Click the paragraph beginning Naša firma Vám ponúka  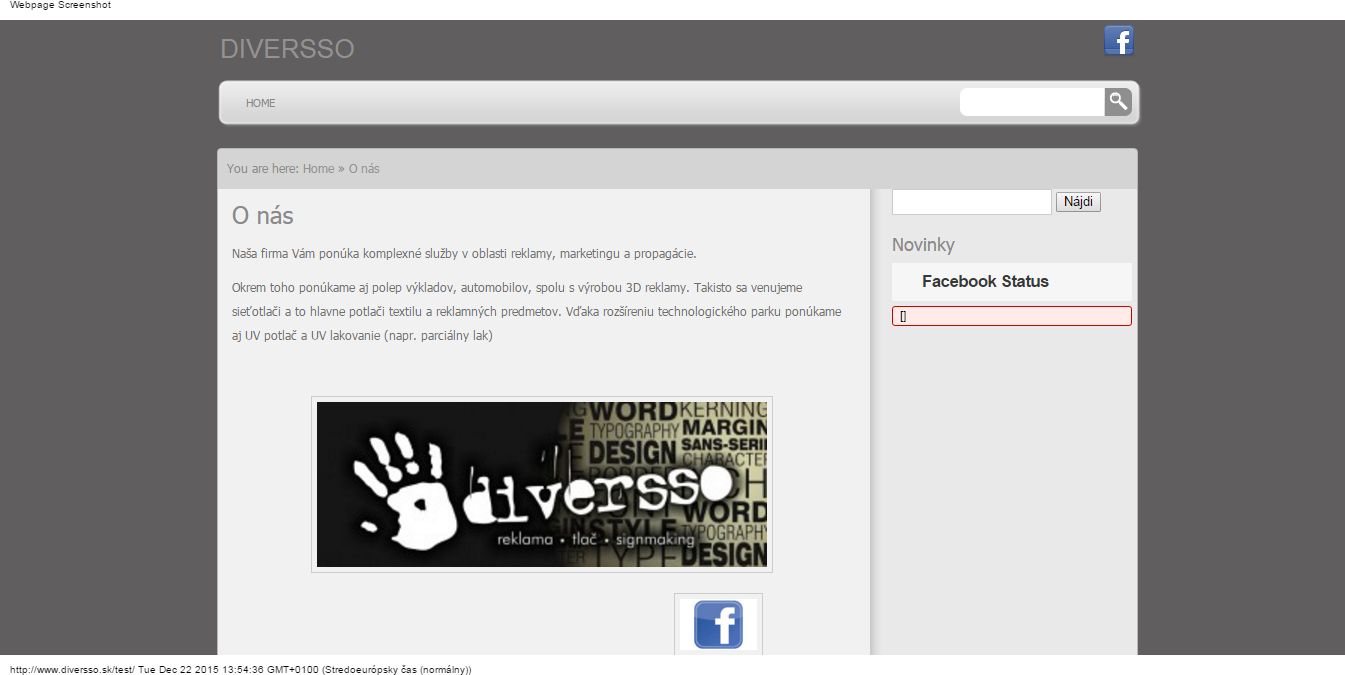pyautogui.click(x=464, y=254)
